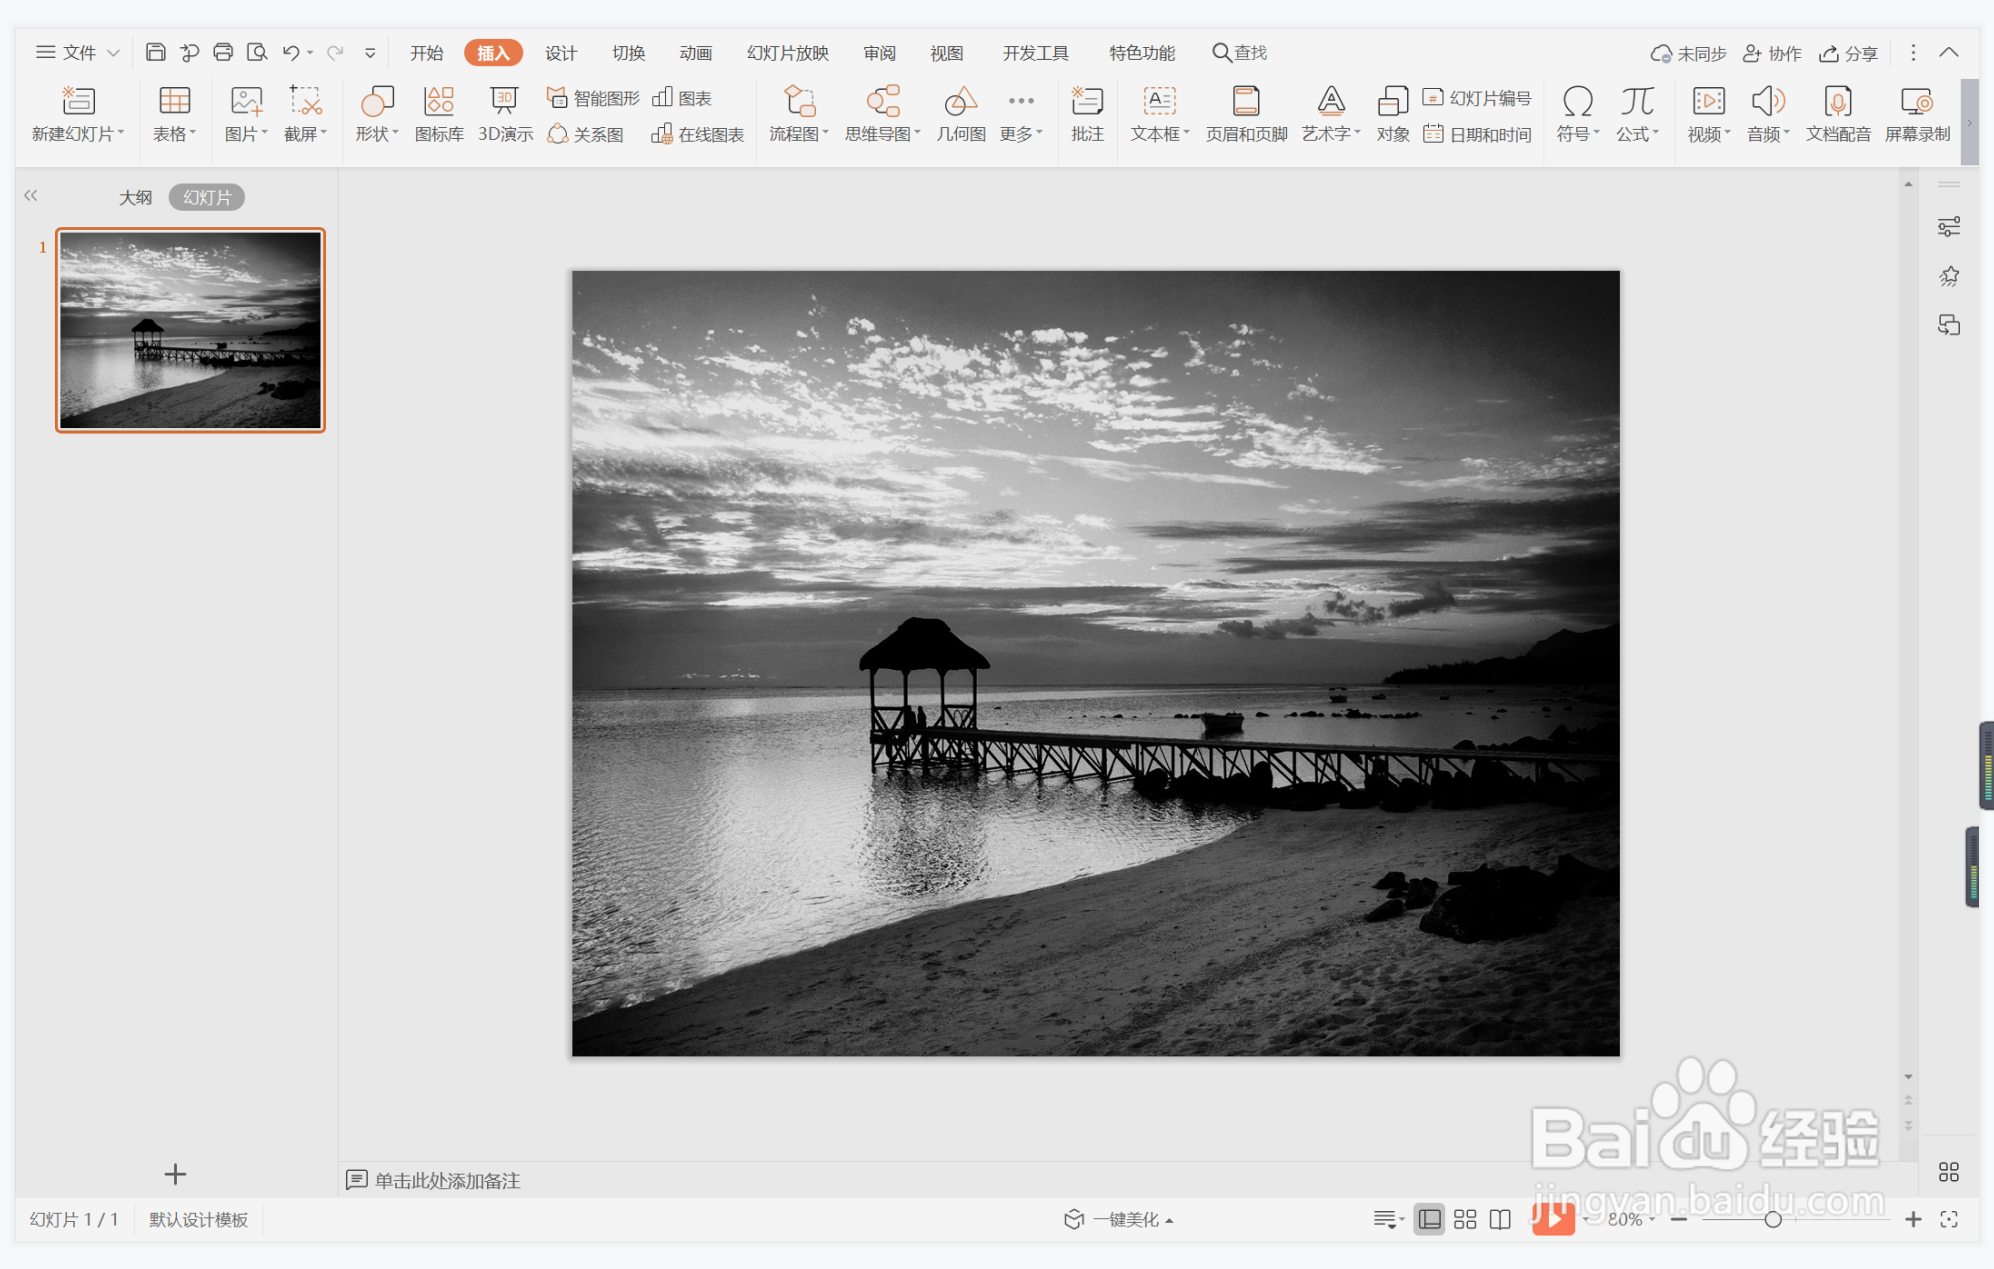Zoom out with minus button

tap(1679, 1219)
